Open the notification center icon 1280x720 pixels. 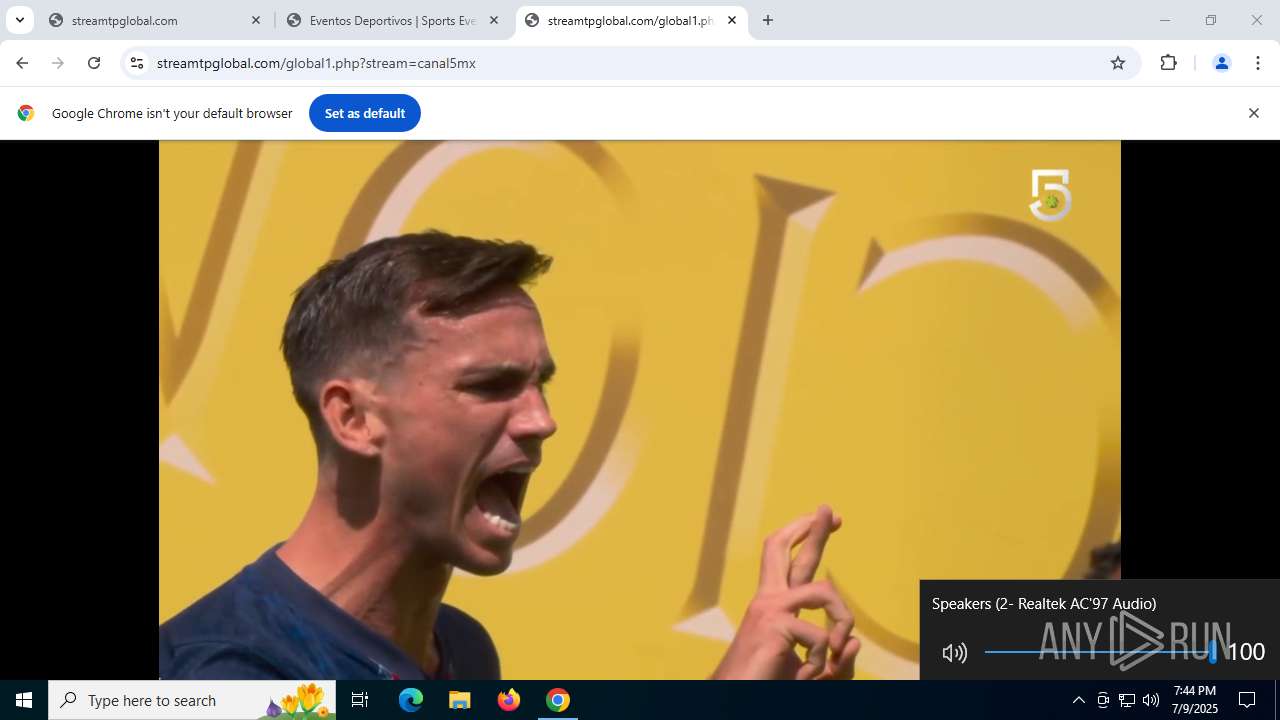pos(1247,700)
